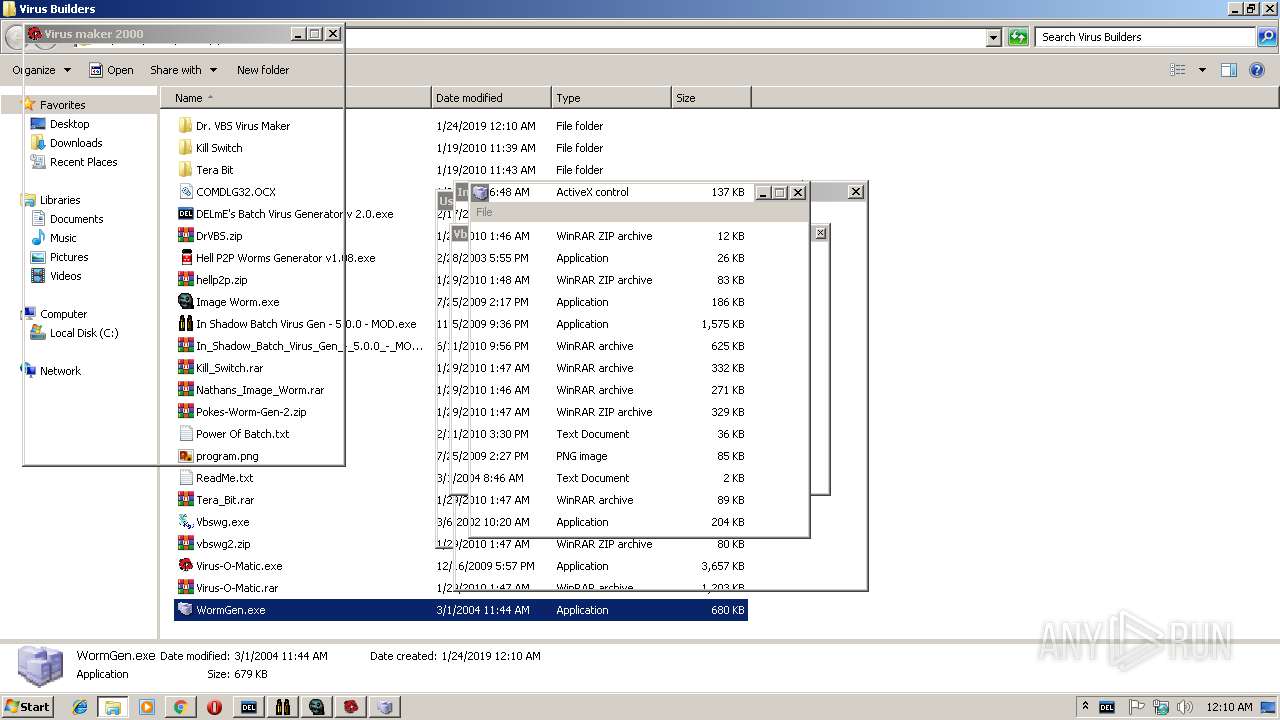Viewport: 1280px width, 720px height.
Task: Sort by the Size column header
Action: point(711,98)
